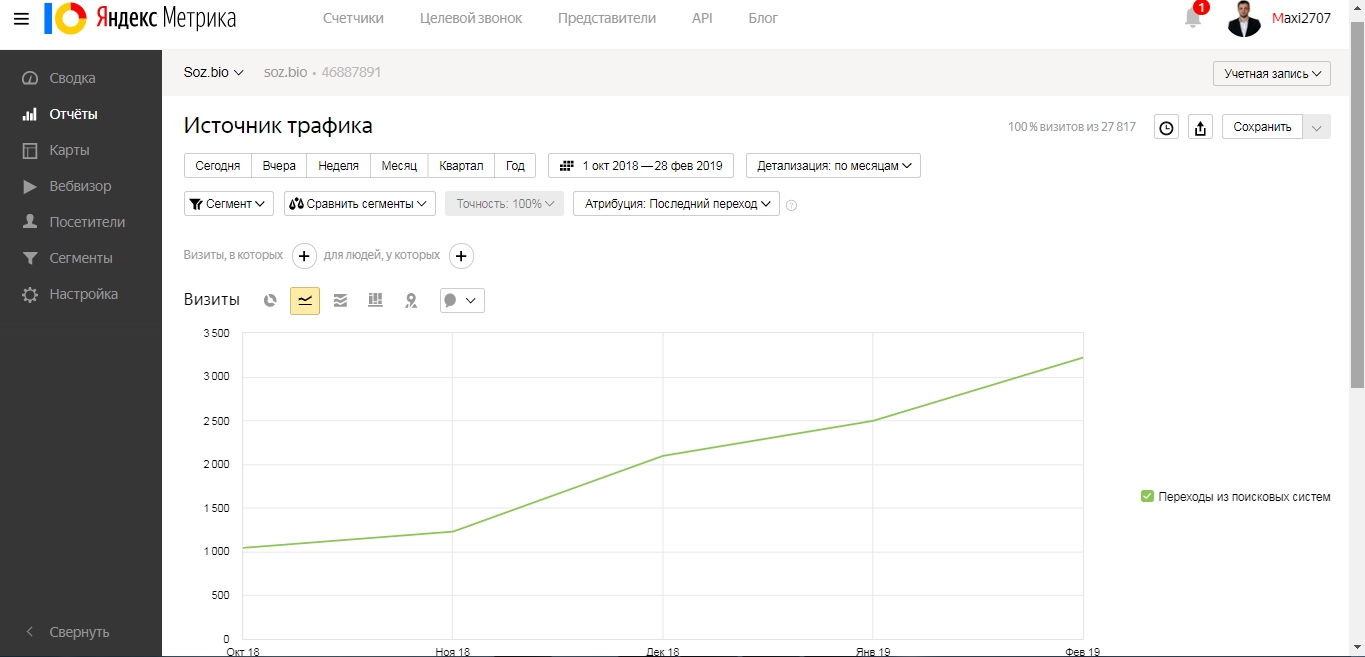Go to Целевой звонок page
Screen dimensions: 1365x657
[471, 18]
